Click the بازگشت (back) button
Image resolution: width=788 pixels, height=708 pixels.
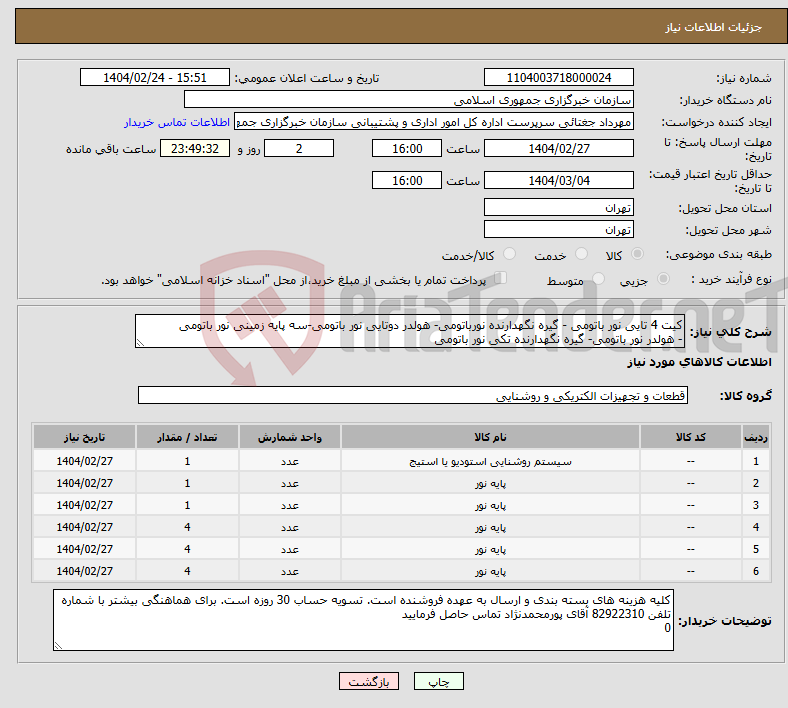(x=369, y=681)
